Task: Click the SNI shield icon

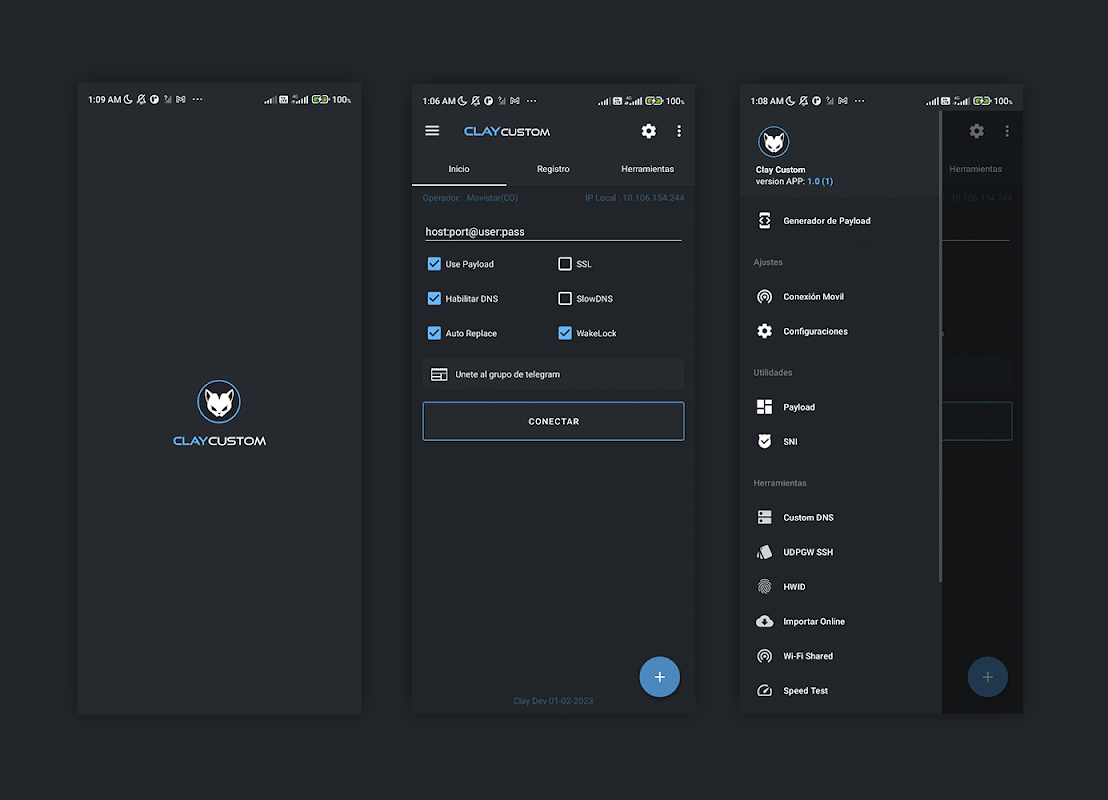Action: tap(765, 441)
